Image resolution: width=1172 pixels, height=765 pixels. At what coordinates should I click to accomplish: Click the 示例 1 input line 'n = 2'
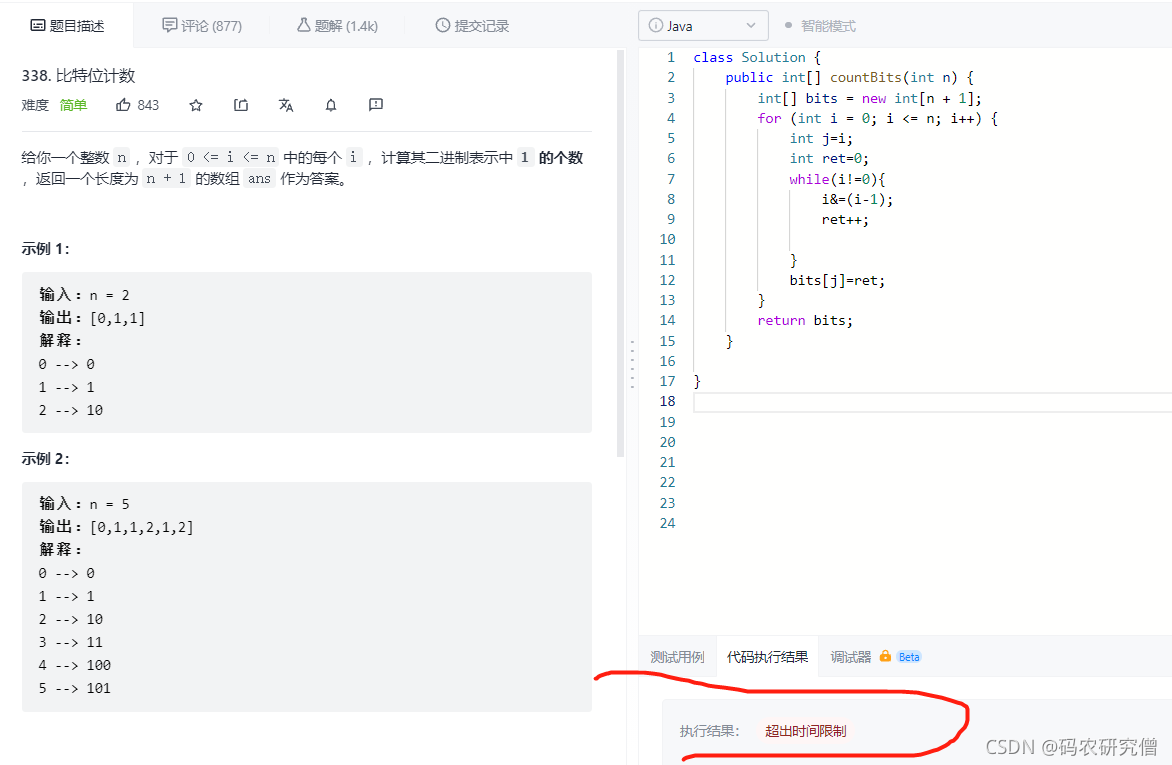(x=84, y=295)
